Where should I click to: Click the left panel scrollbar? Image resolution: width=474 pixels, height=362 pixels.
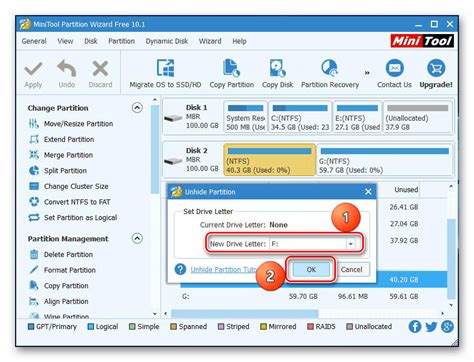[x=154, y=150]
